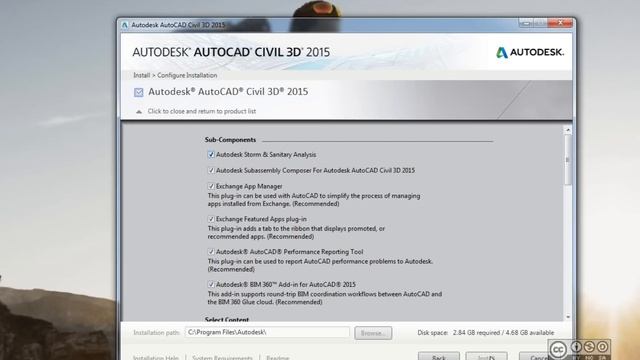The height and width of the screenshot is (360, 640).
Task: Minimize the installer window
Action: (x=526, y=23)
